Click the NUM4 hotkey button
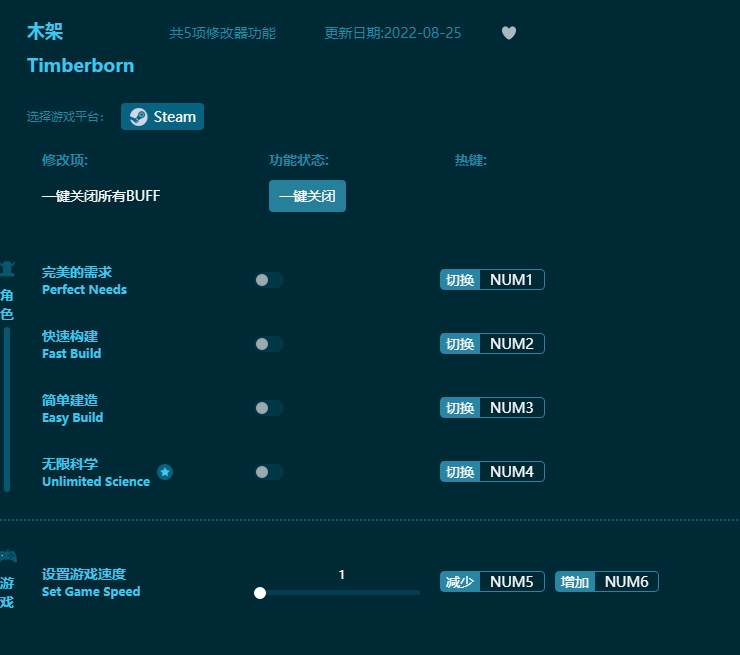740x655 pixels. coord(492,471)
